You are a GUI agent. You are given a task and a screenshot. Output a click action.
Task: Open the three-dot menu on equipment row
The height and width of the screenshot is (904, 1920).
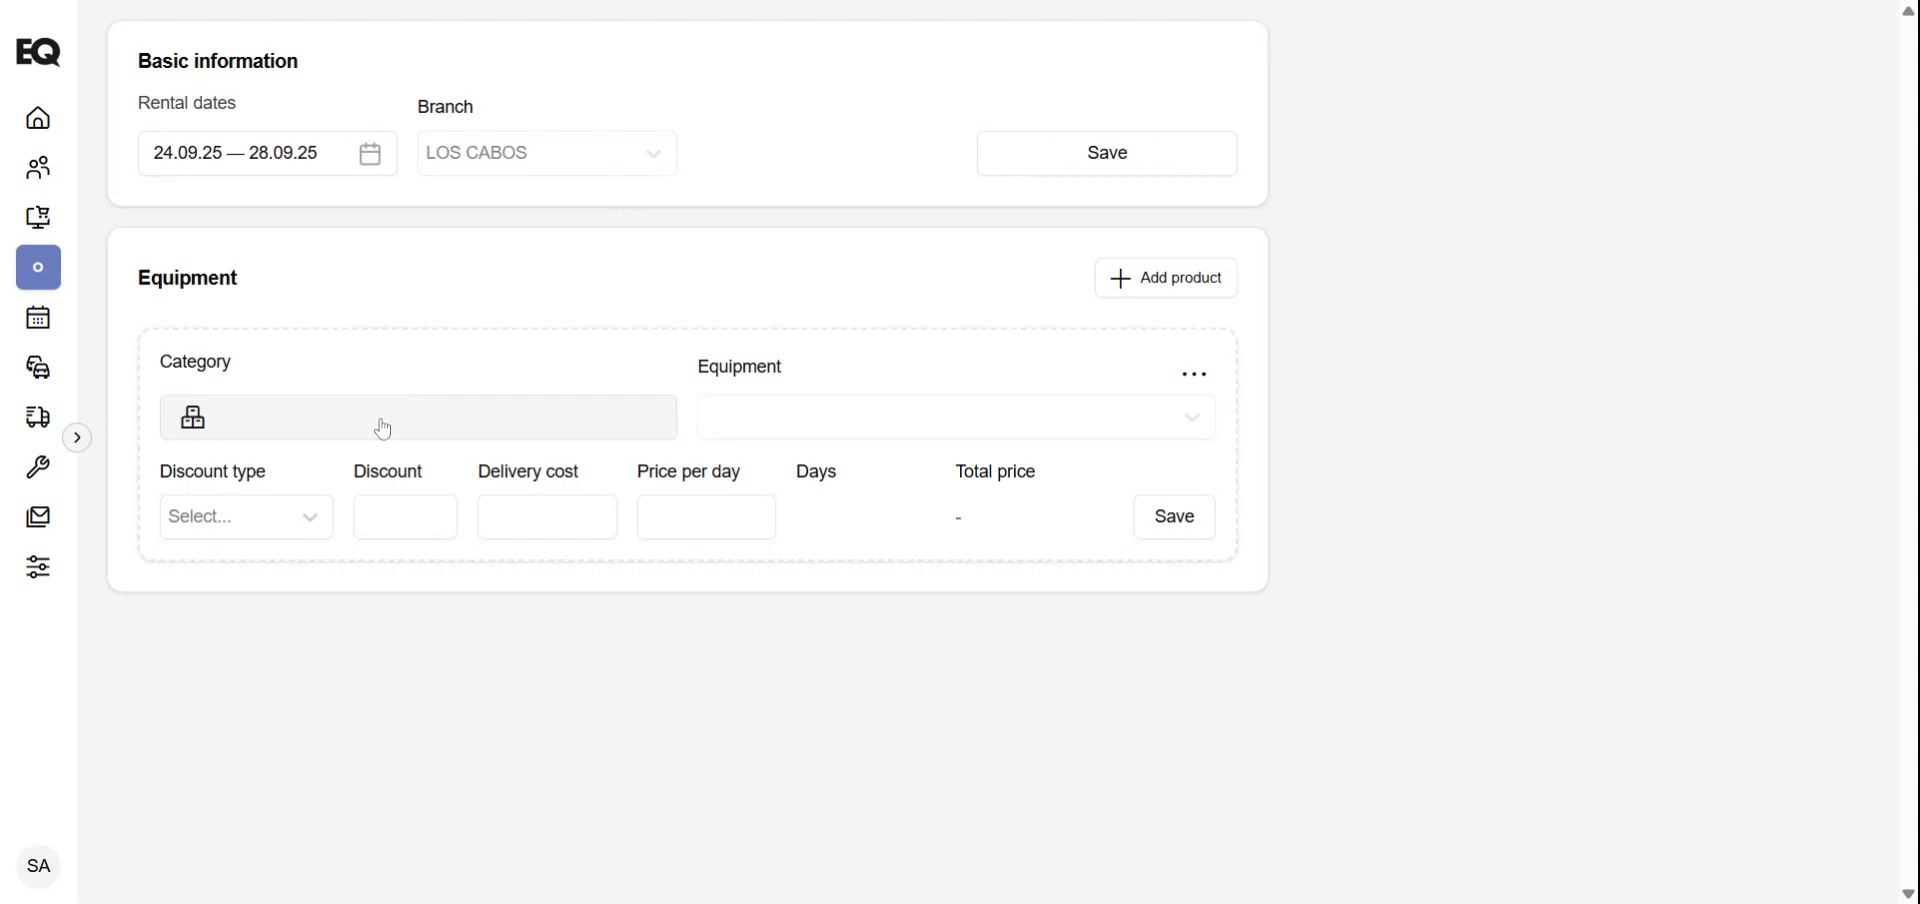click(1195, 373)
